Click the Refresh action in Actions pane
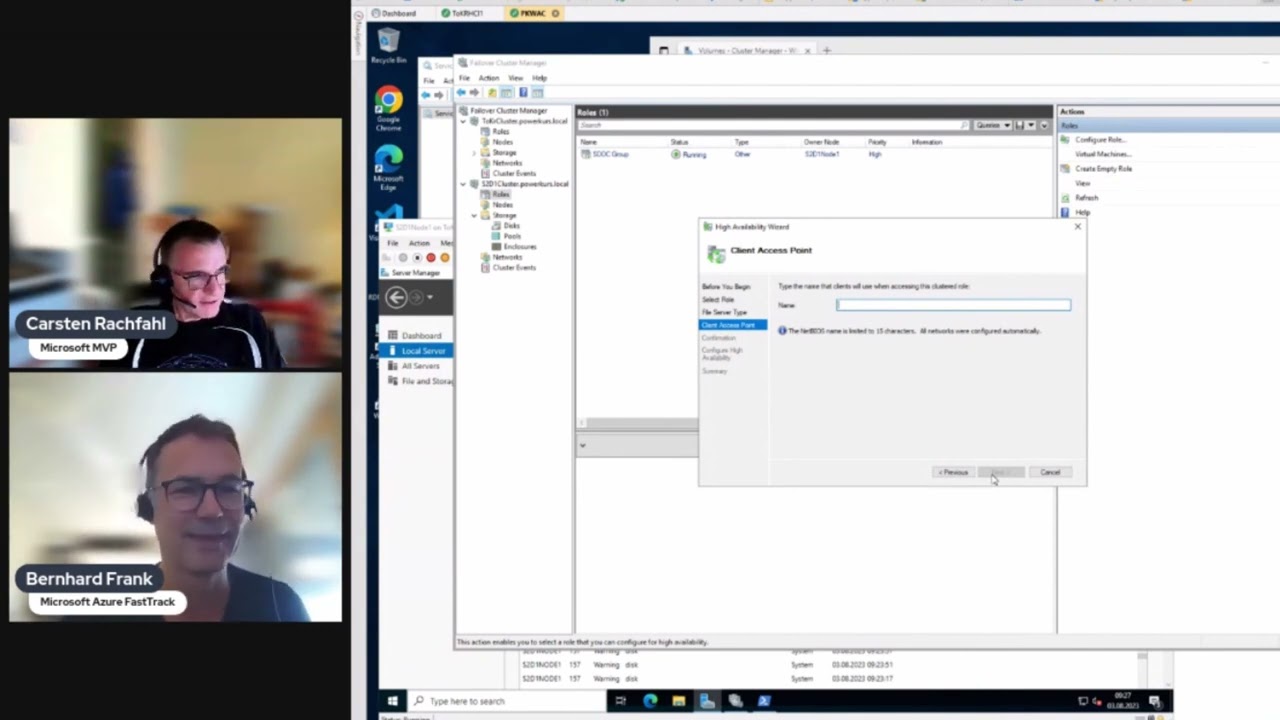 [x=1086, y=198]
